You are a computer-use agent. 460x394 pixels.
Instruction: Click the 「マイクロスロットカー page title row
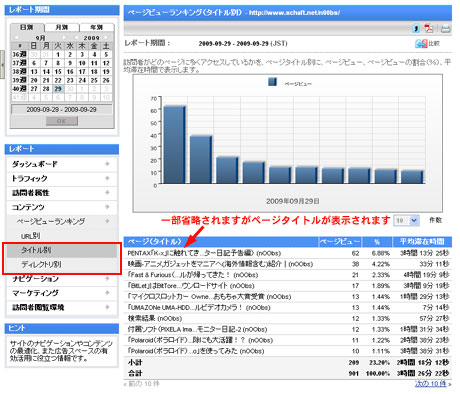[x=209, y=297]
